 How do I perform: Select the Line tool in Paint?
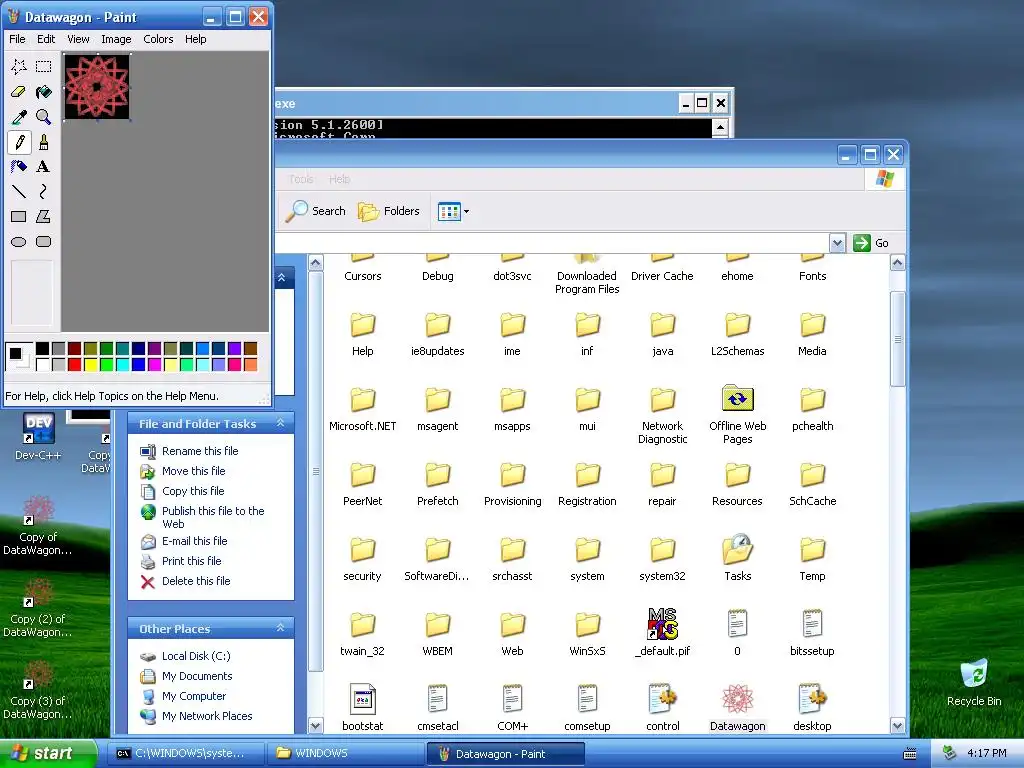(x=19, y=191)
